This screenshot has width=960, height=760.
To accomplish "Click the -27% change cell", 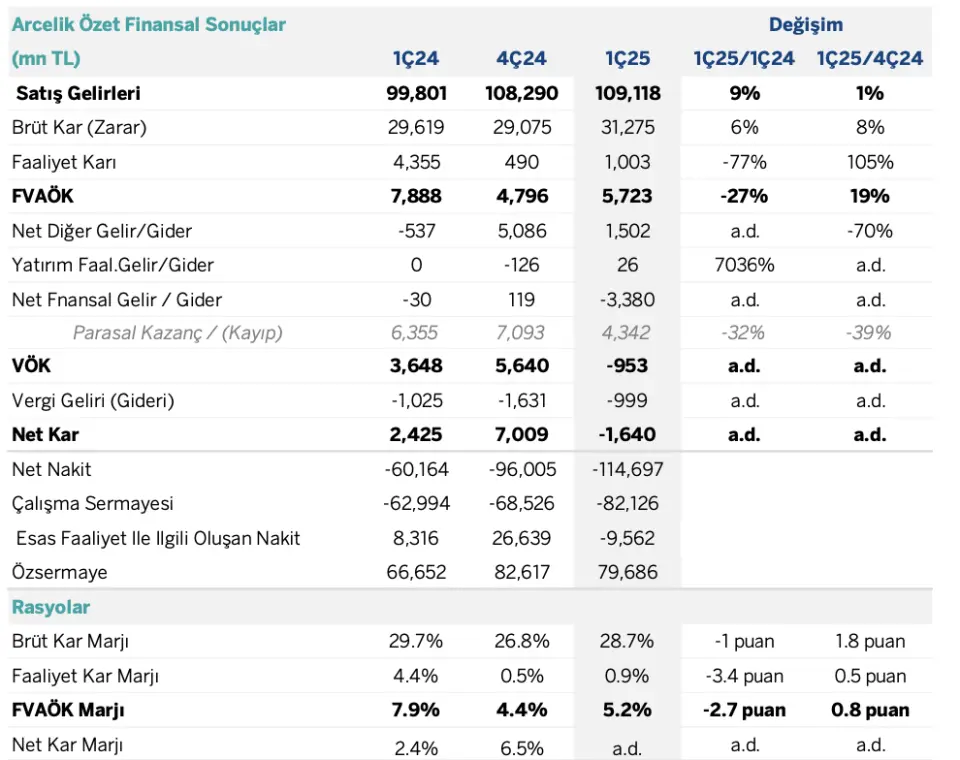I will point(744,196).
